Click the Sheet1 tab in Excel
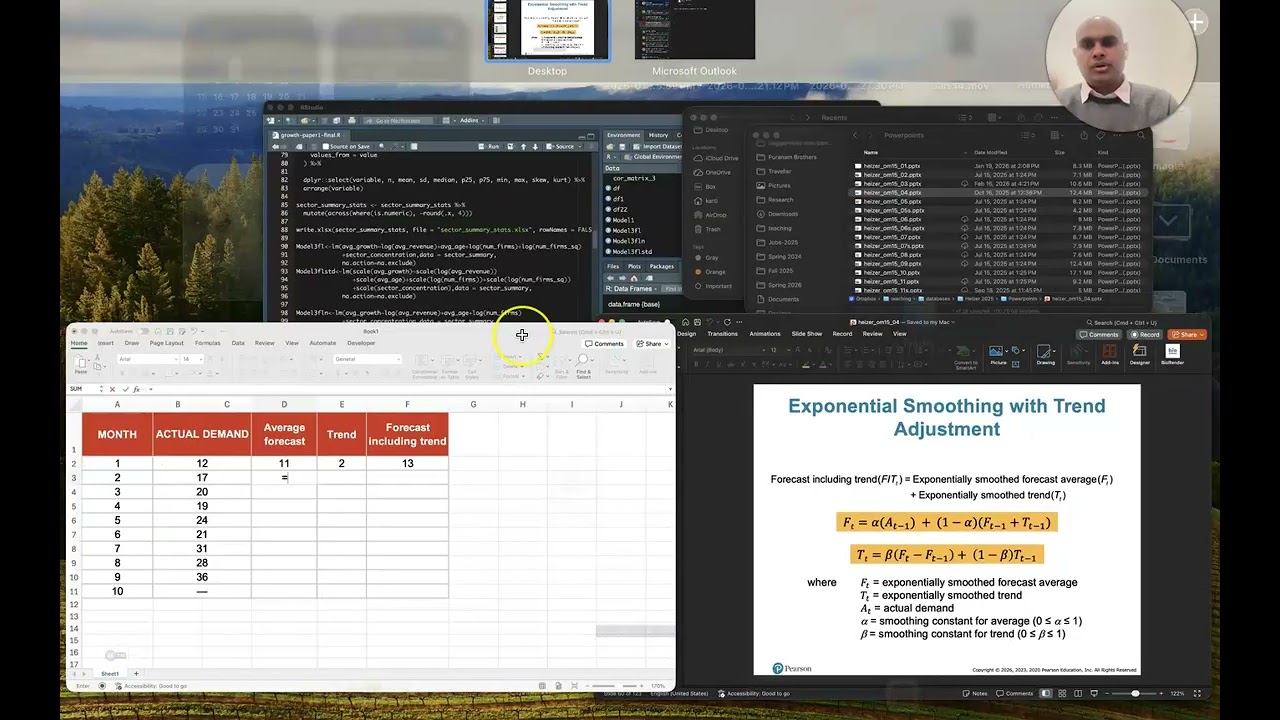 [x=109, y=673]
